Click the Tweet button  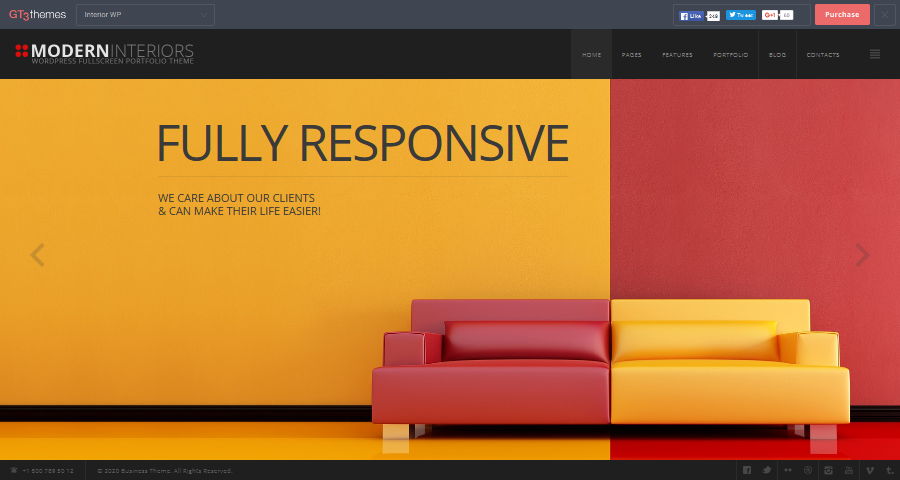[740, 15]
